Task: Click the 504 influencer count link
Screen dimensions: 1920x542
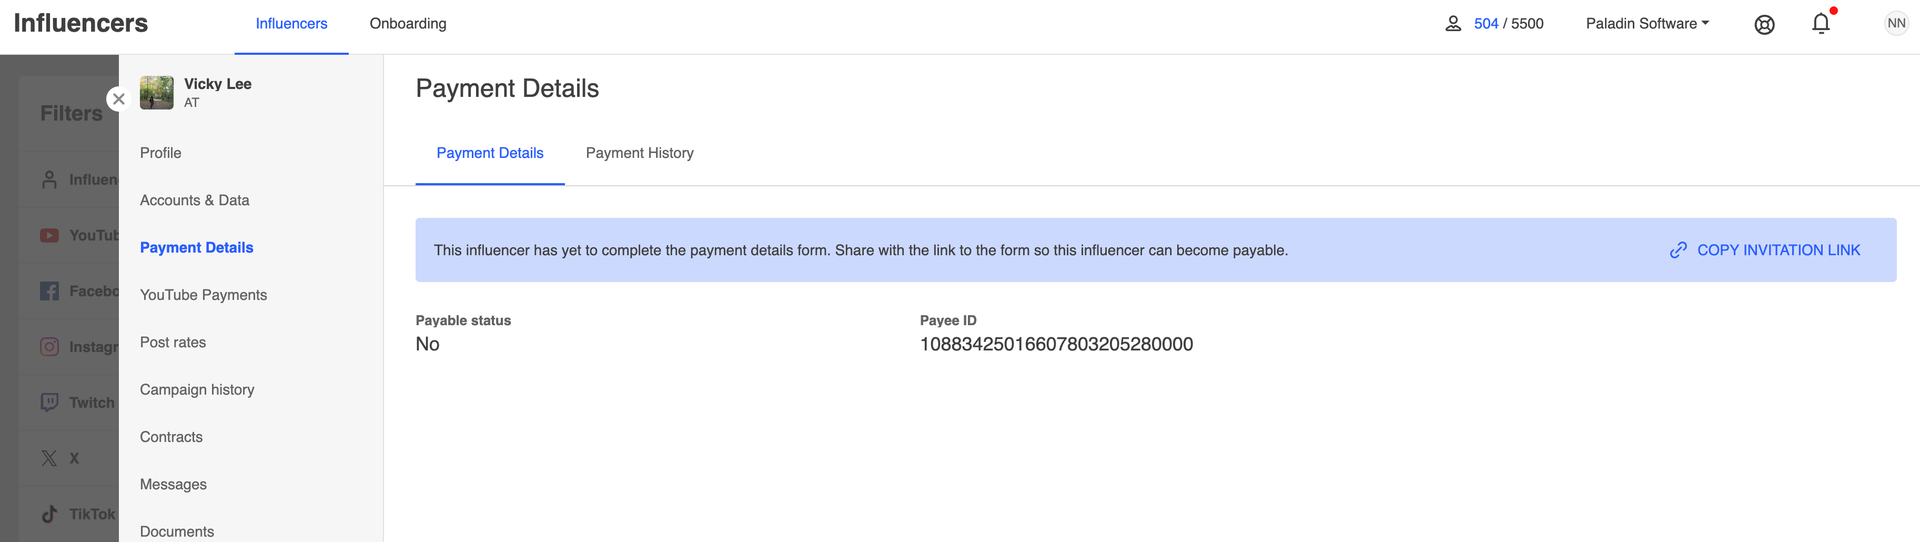Action: pos(1486,23)
